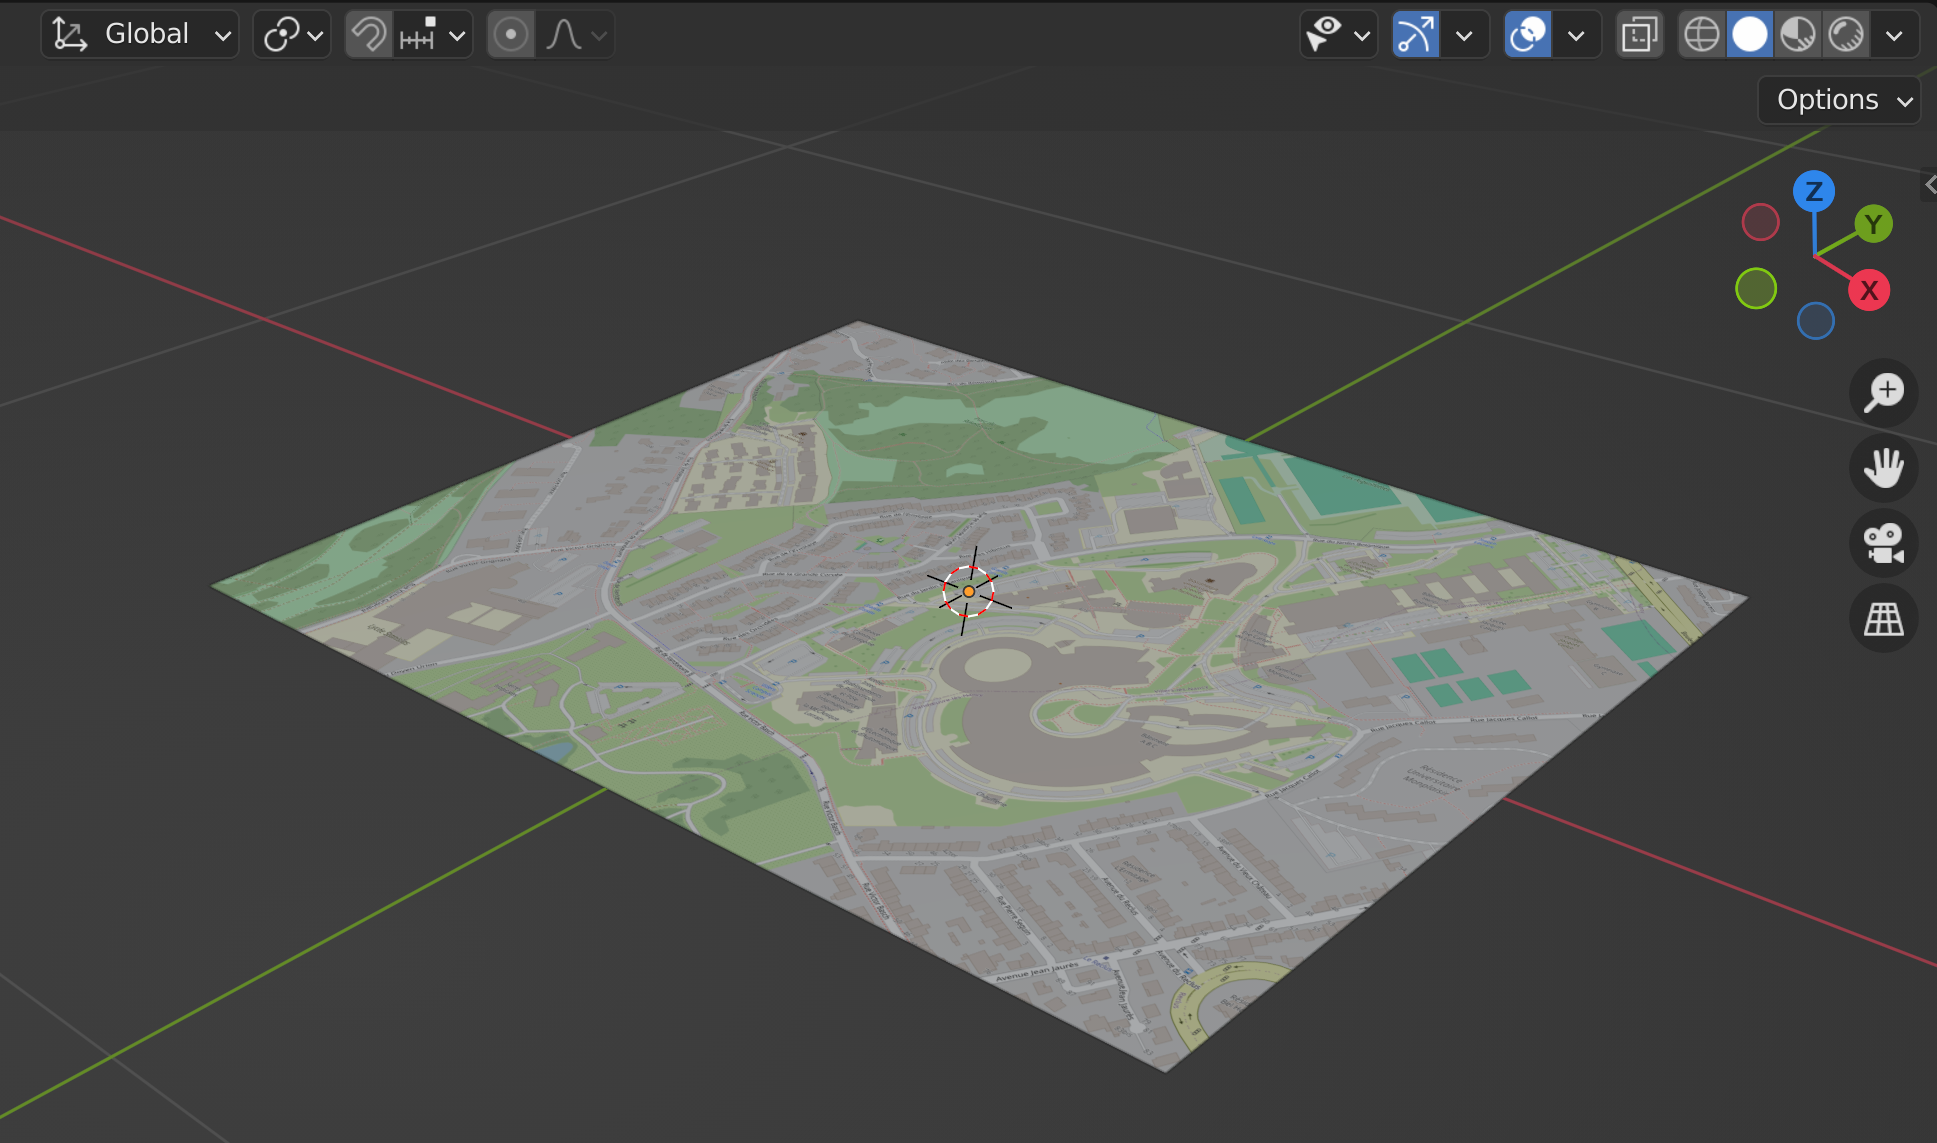This screenshot has width=1937, height=1143.
Task: Switch perspective/orthographic with grid button
Action: click(1884, 620)
